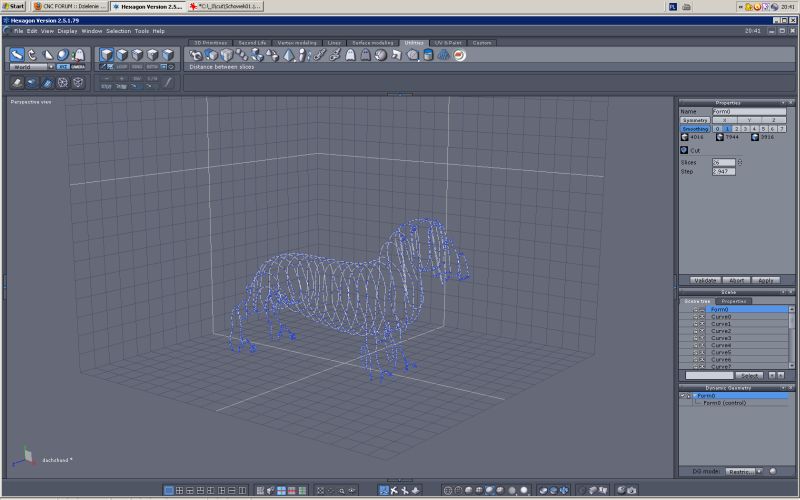Open the Display menu
The width and height of the screenshot is (800, 500).
coord(67,31)
